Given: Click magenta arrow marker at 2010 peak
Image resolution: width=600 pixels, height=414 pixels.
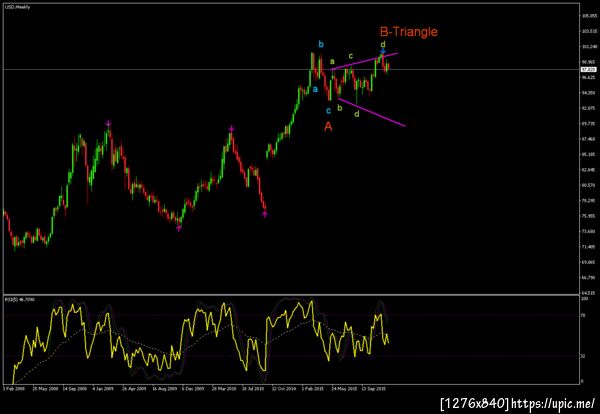Looking at the screenshot, I should click(x=232, y=129).
